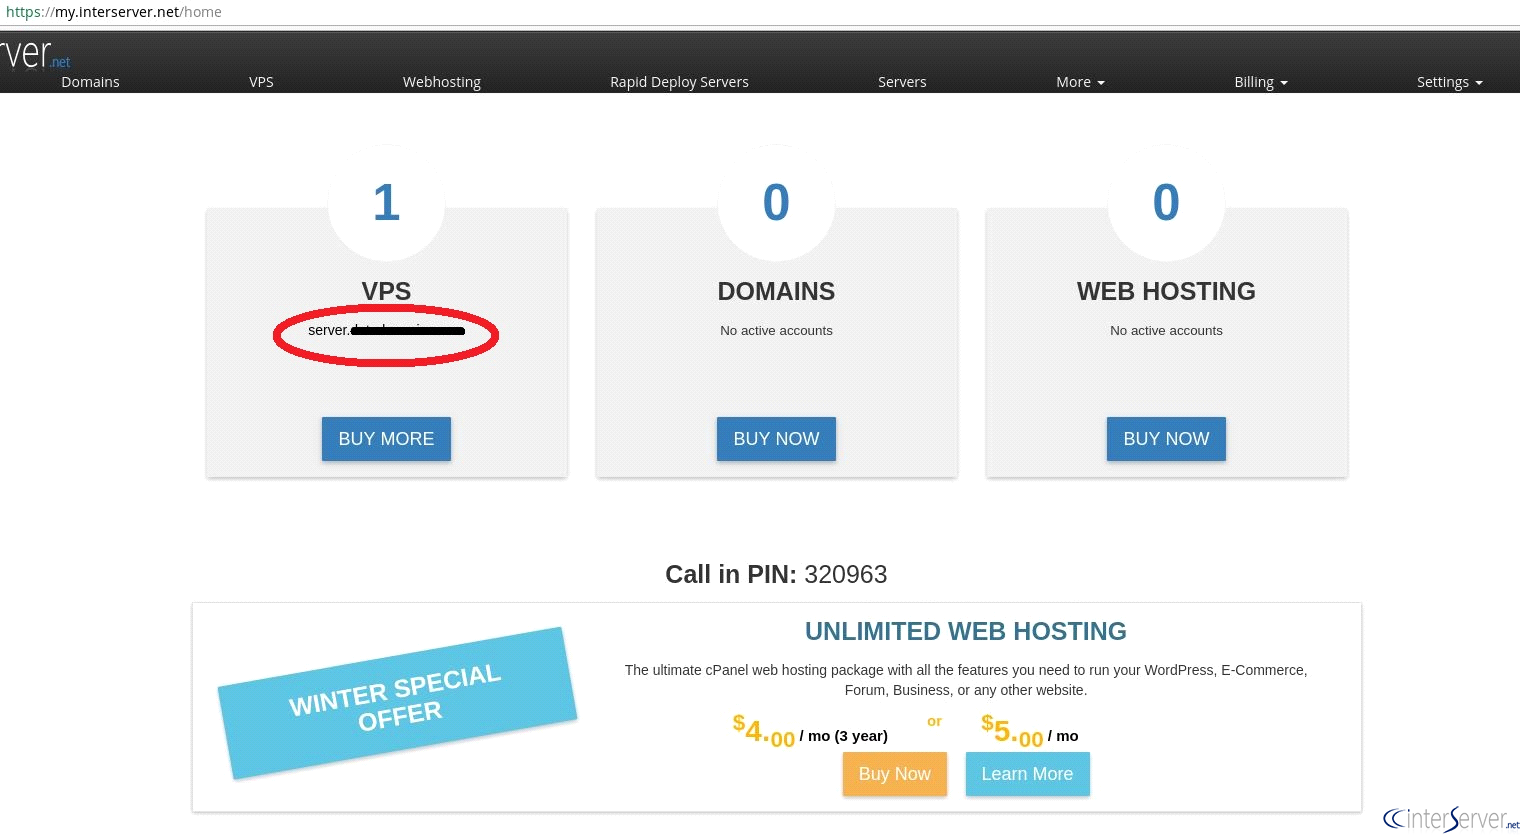Click the $4.00 / mo (3 year) price
This screenshot has width=1520, height=835.
click(x=810, y=733)
